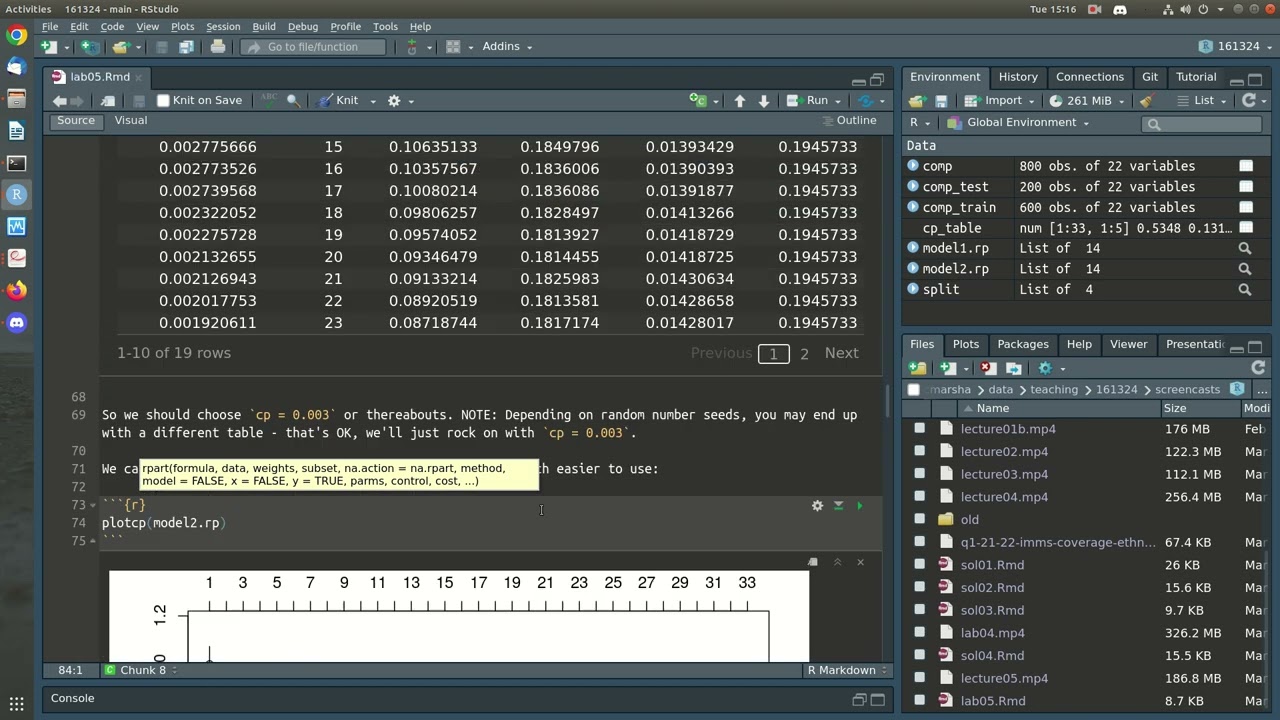
Task: Click the broom clear environment icon
Action: (1147, 100)
